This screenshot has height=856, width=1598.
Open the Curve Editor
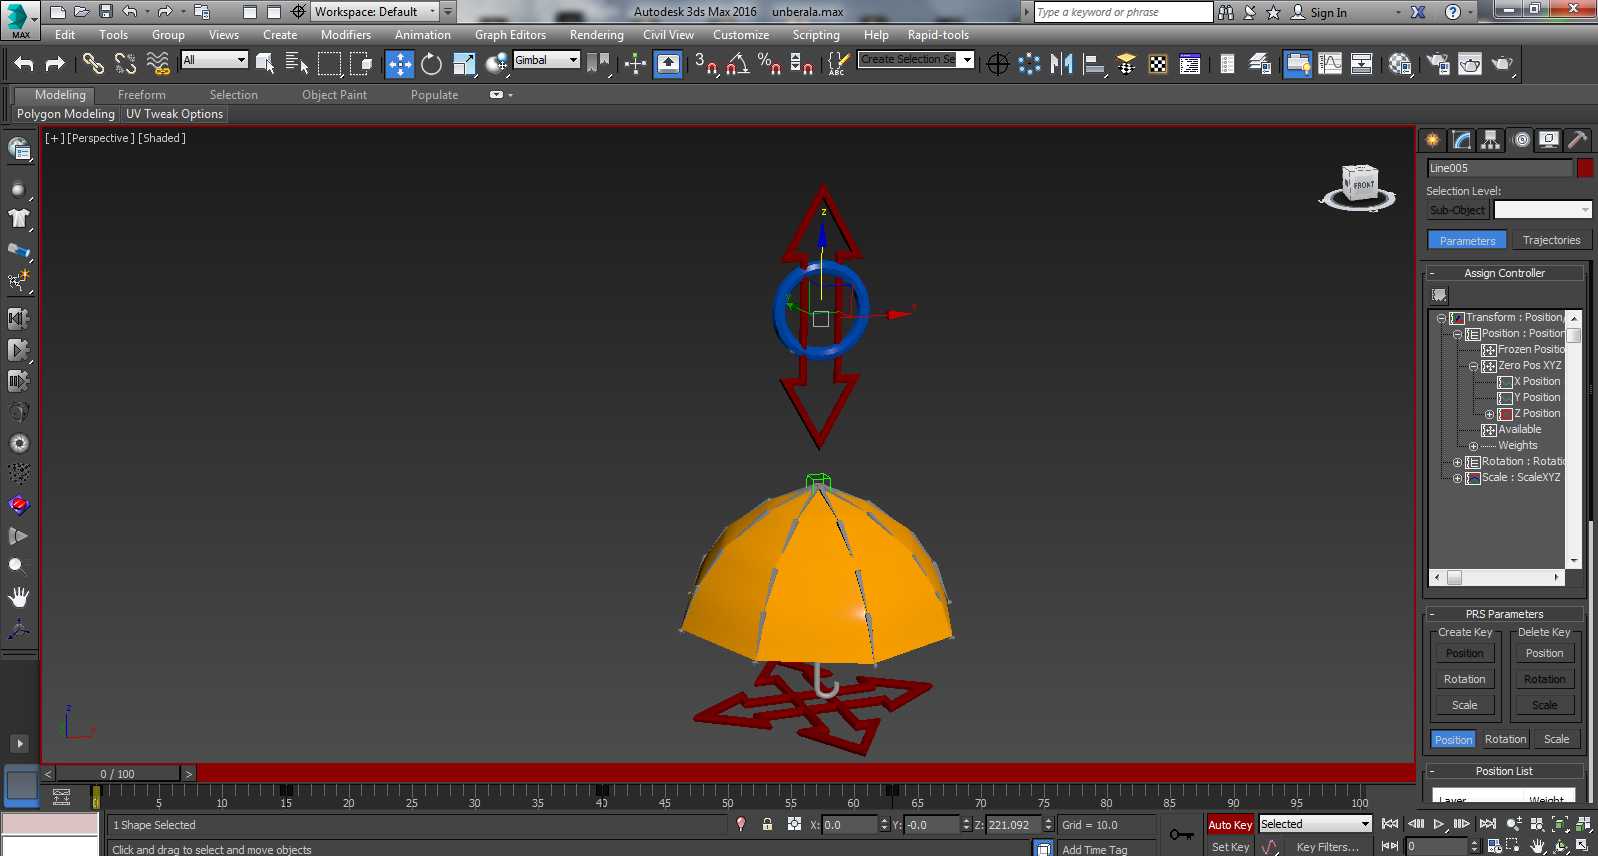tap(1330, 64)
